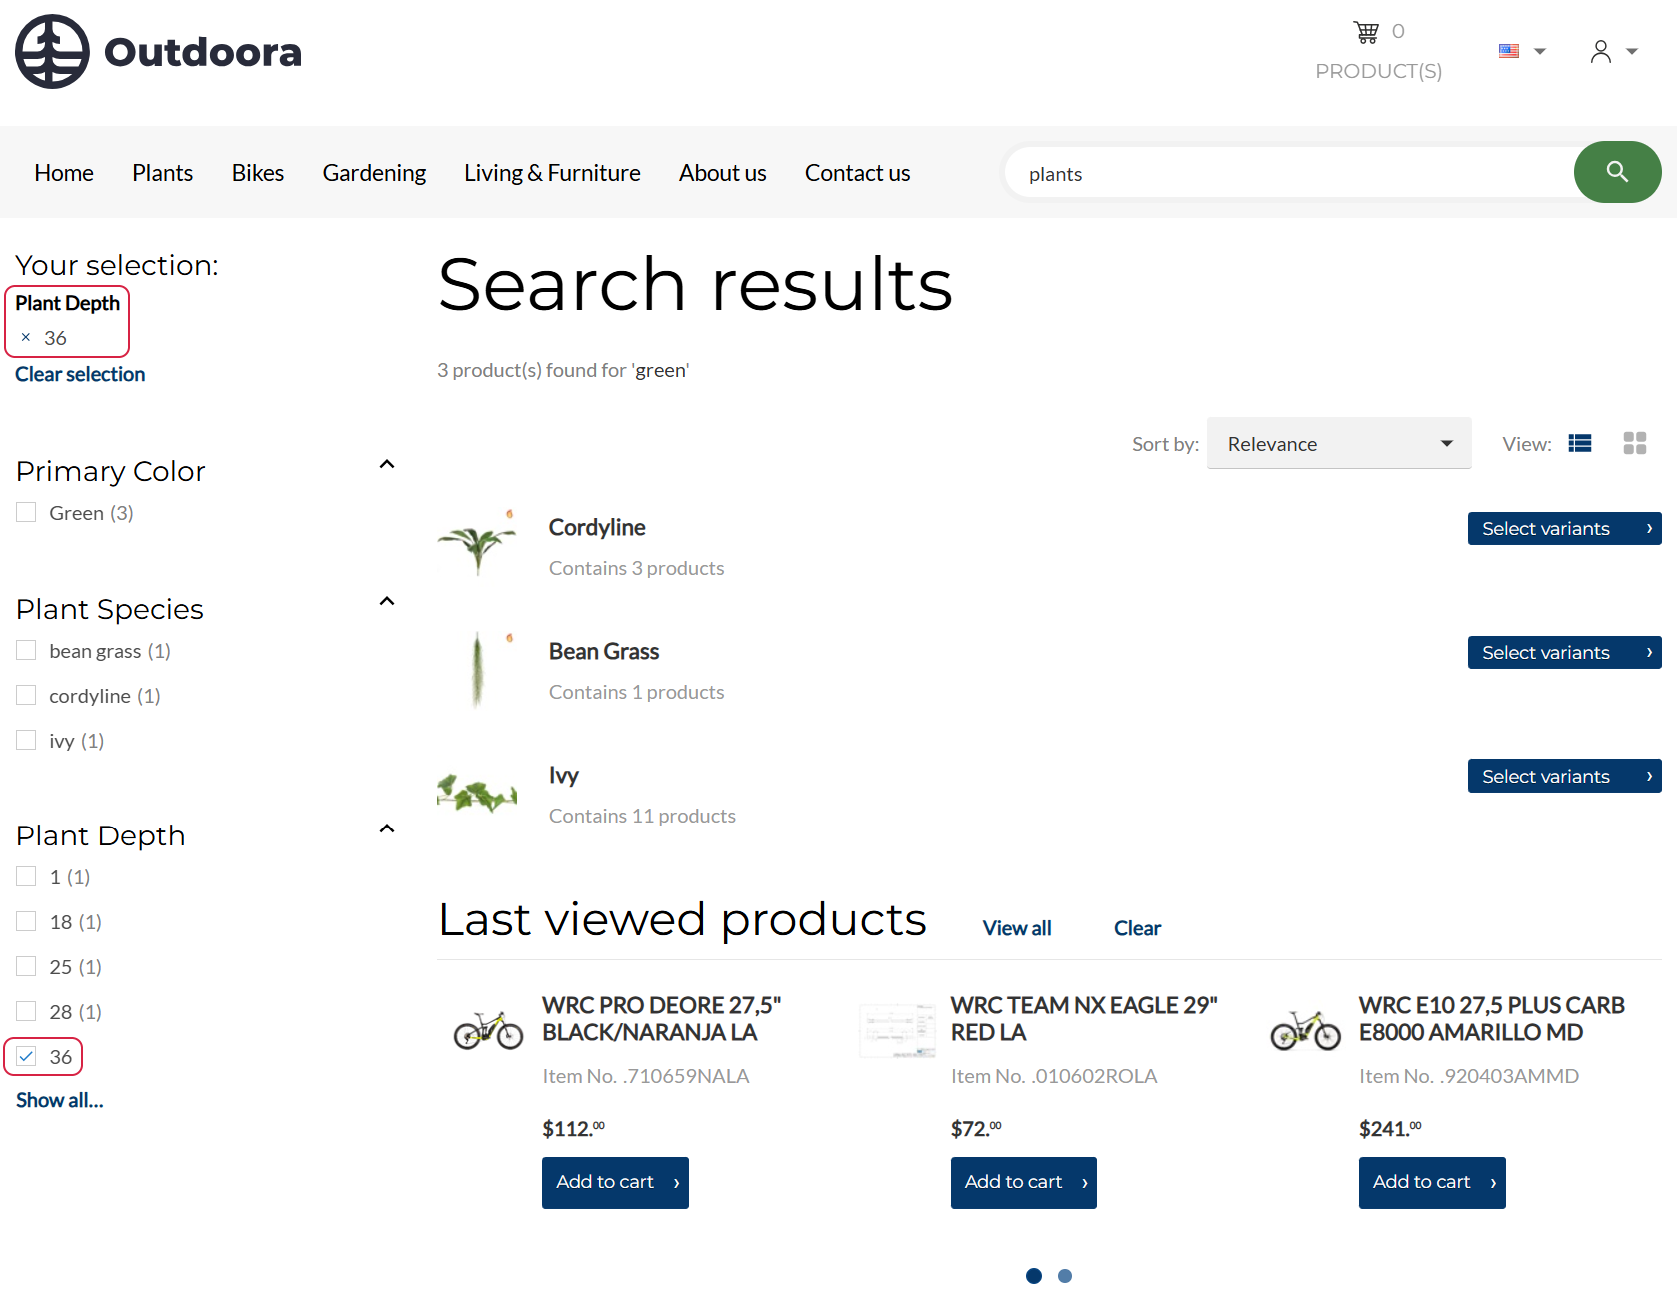Open the language dropdown arrow
1677x1301 pixels.
[1540, 51]
